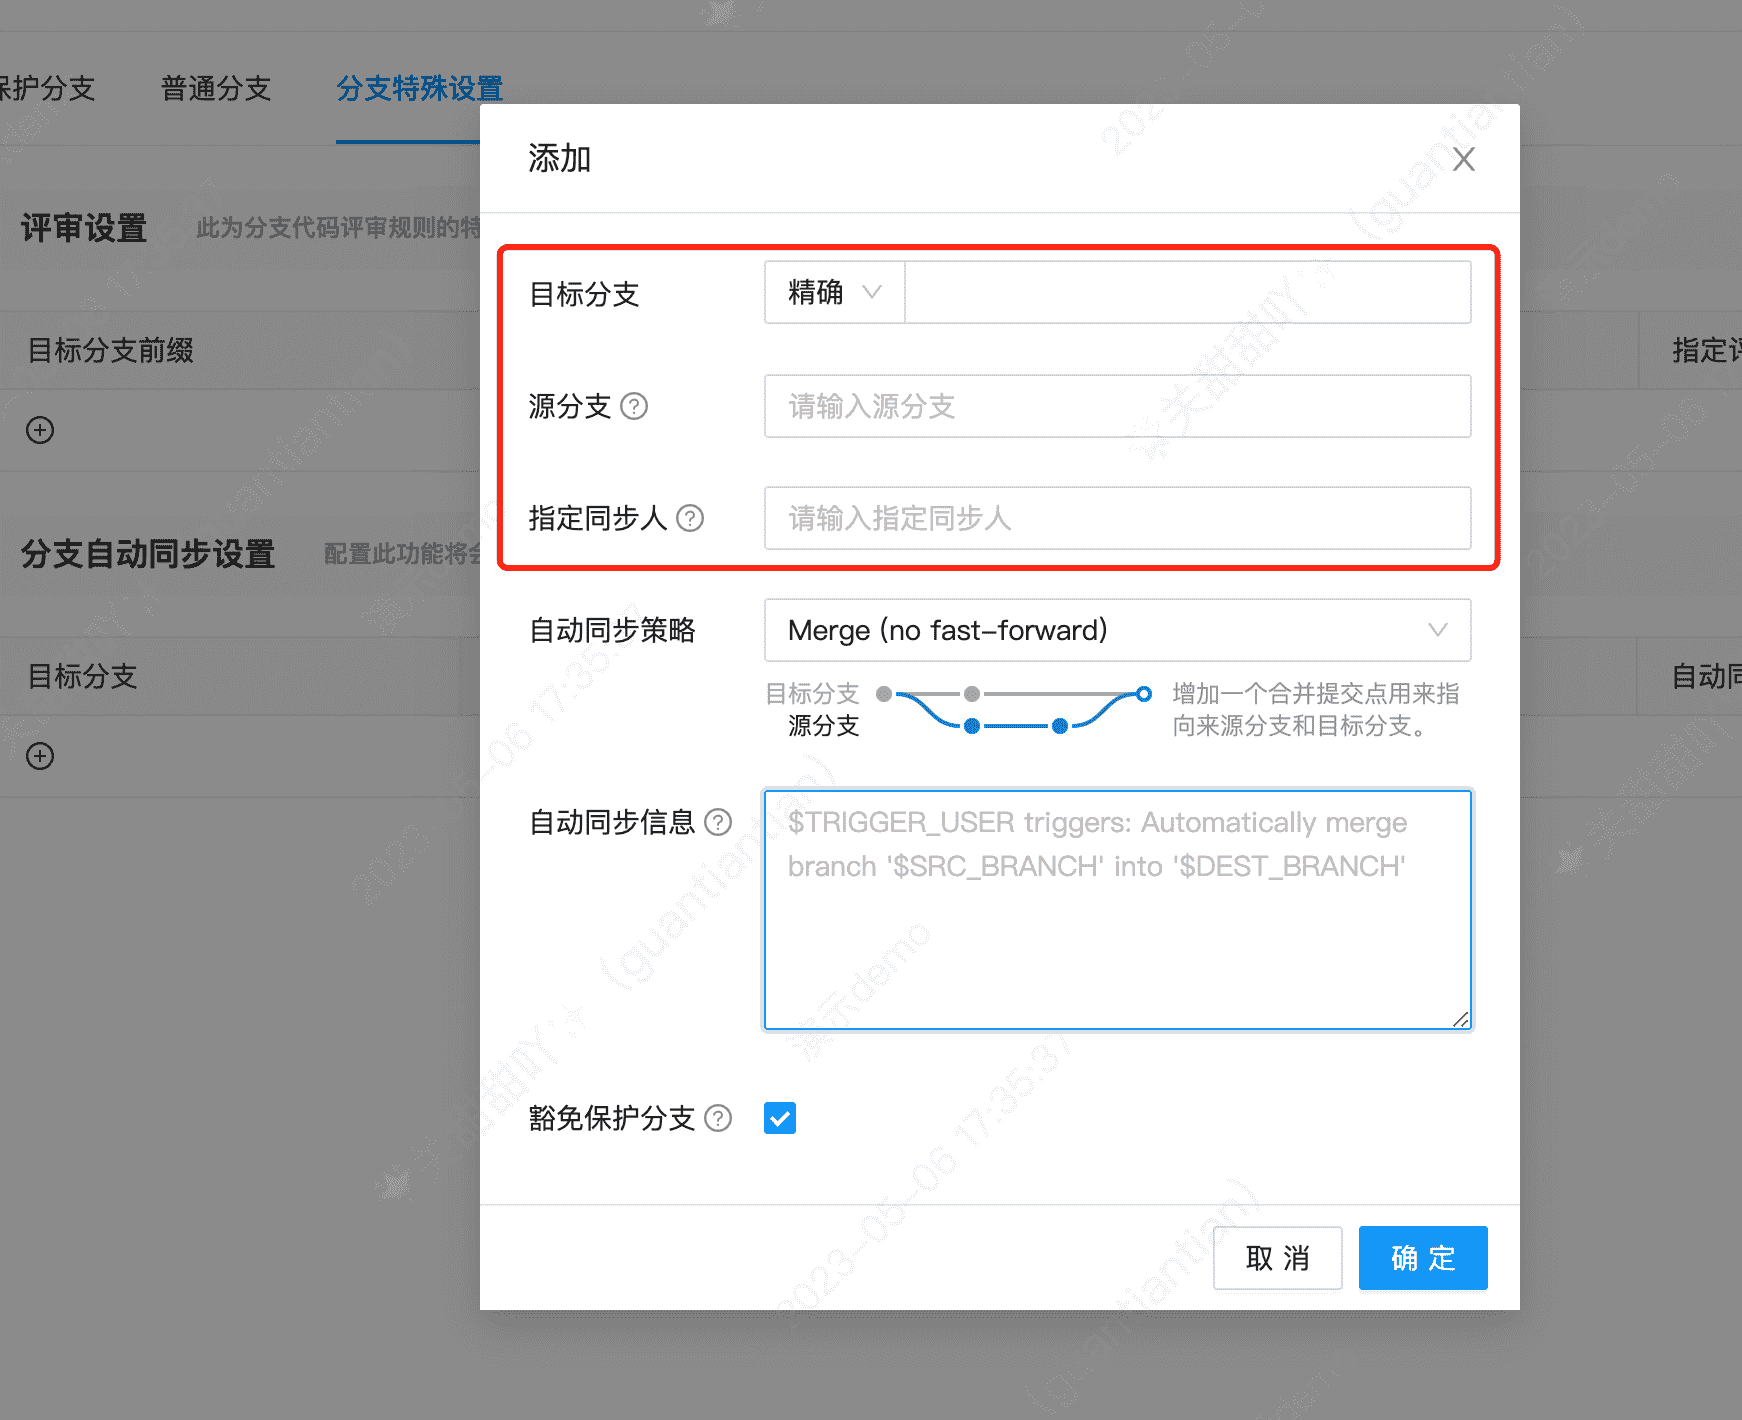The height and width of the screenshot is (1420, 1742).
Task: Switch to the 普通分支 tab
Action: click(x=215, y=89)
